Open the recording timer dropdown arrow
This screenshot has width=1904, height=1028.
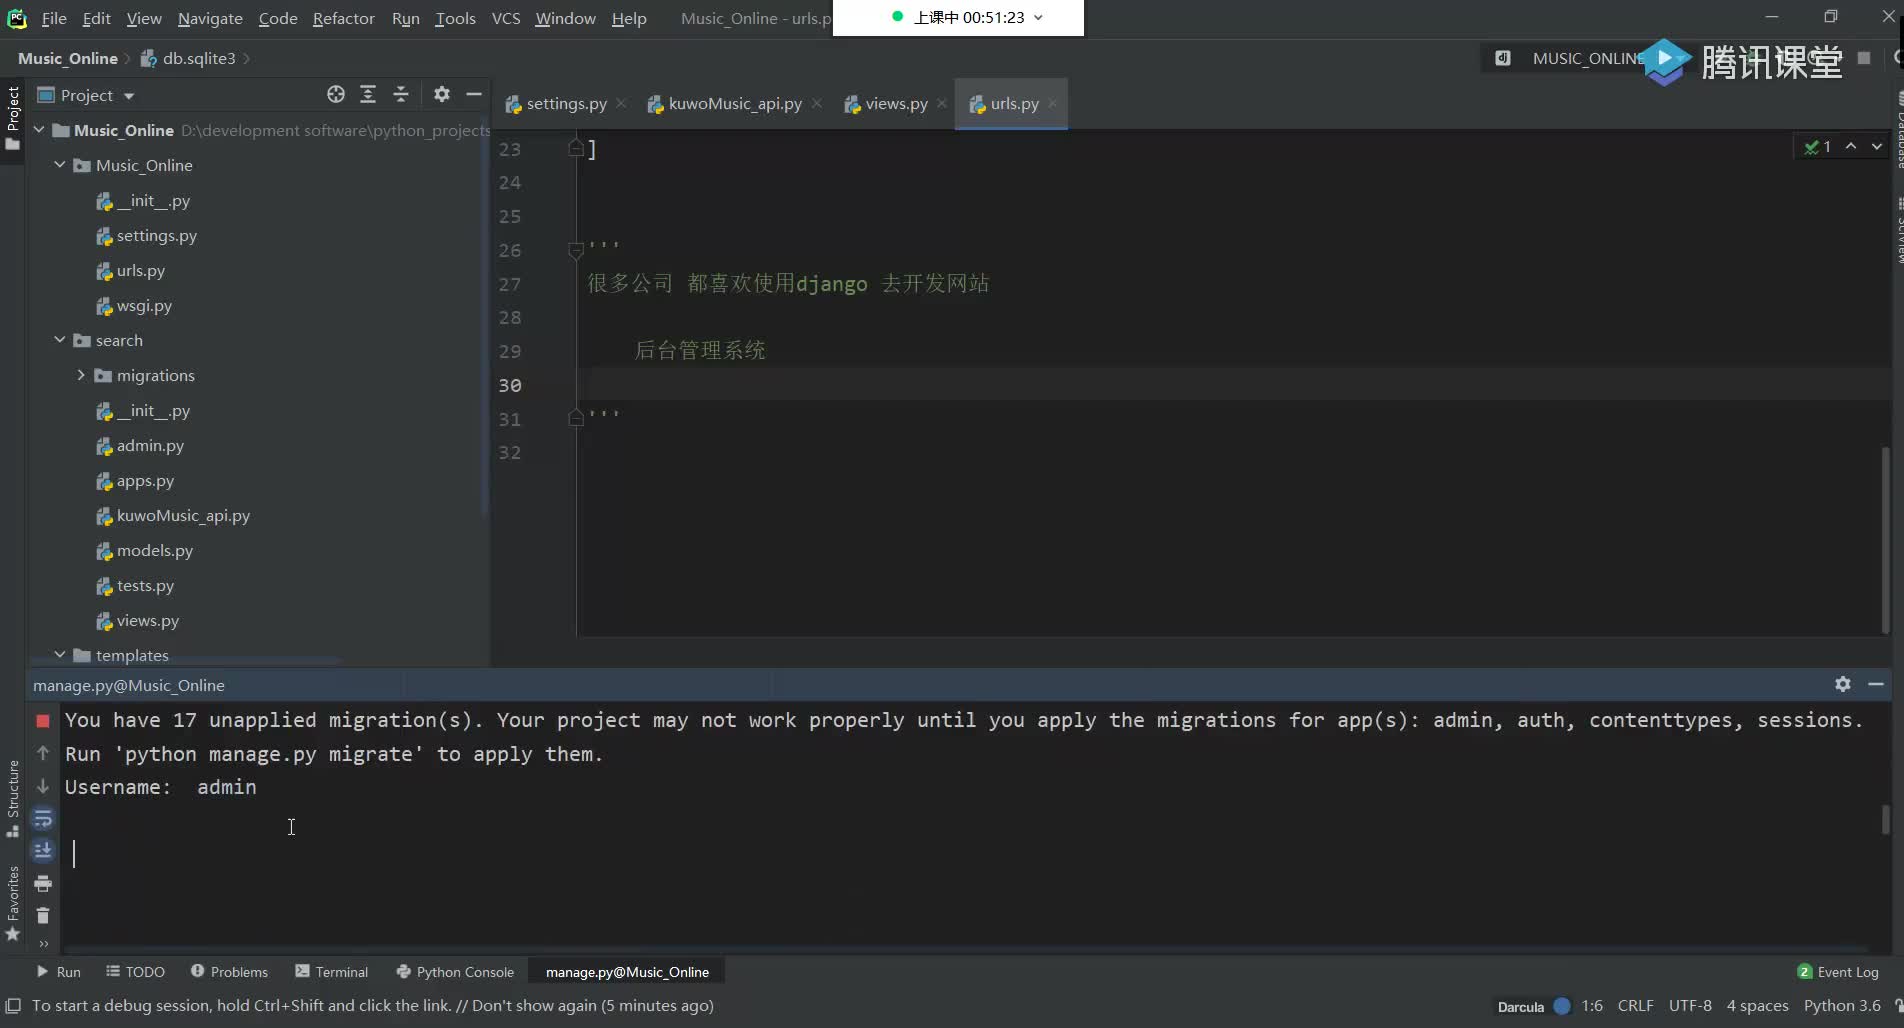click(x=1039, y=17)
